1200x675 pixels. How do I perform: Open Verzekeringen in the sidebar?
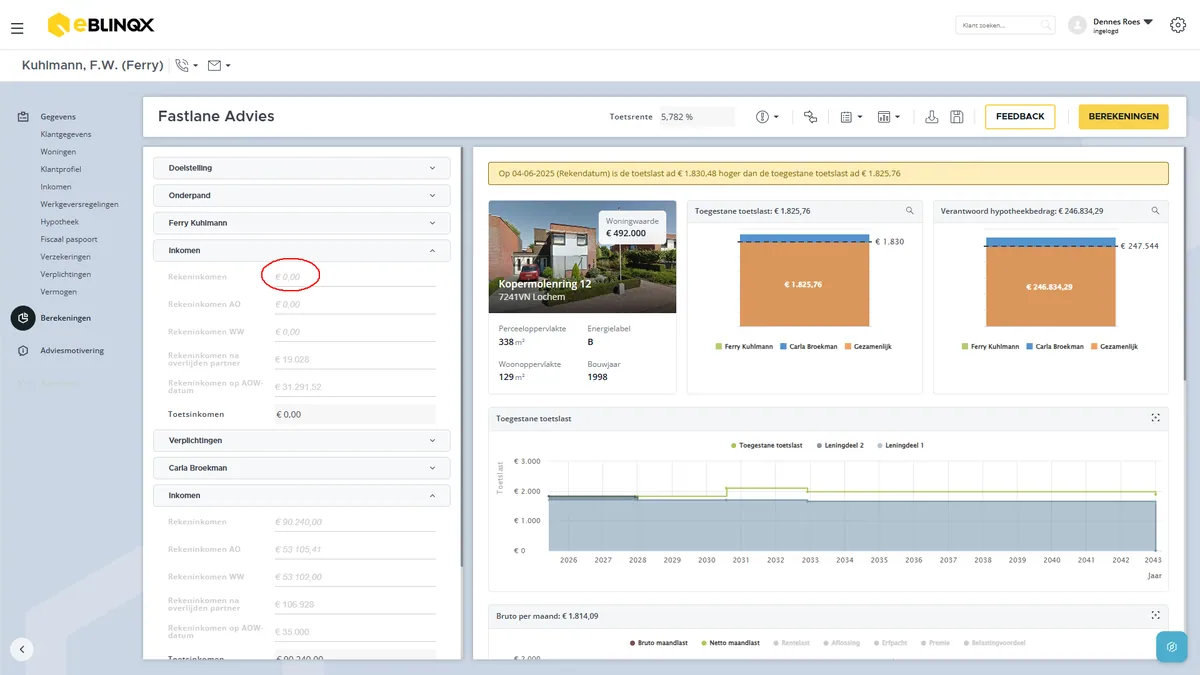click(66, 257)
